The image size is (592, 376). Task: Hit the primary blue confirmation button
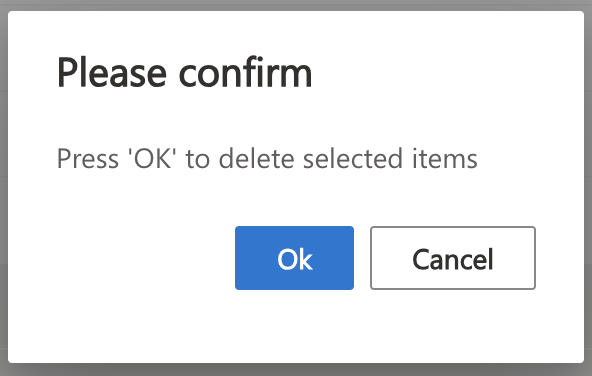(x=294, y=258)
